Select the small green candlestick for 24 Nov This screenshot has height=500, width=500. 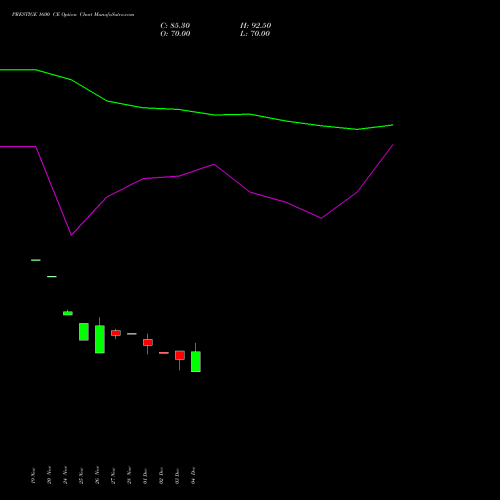[68, 313]
